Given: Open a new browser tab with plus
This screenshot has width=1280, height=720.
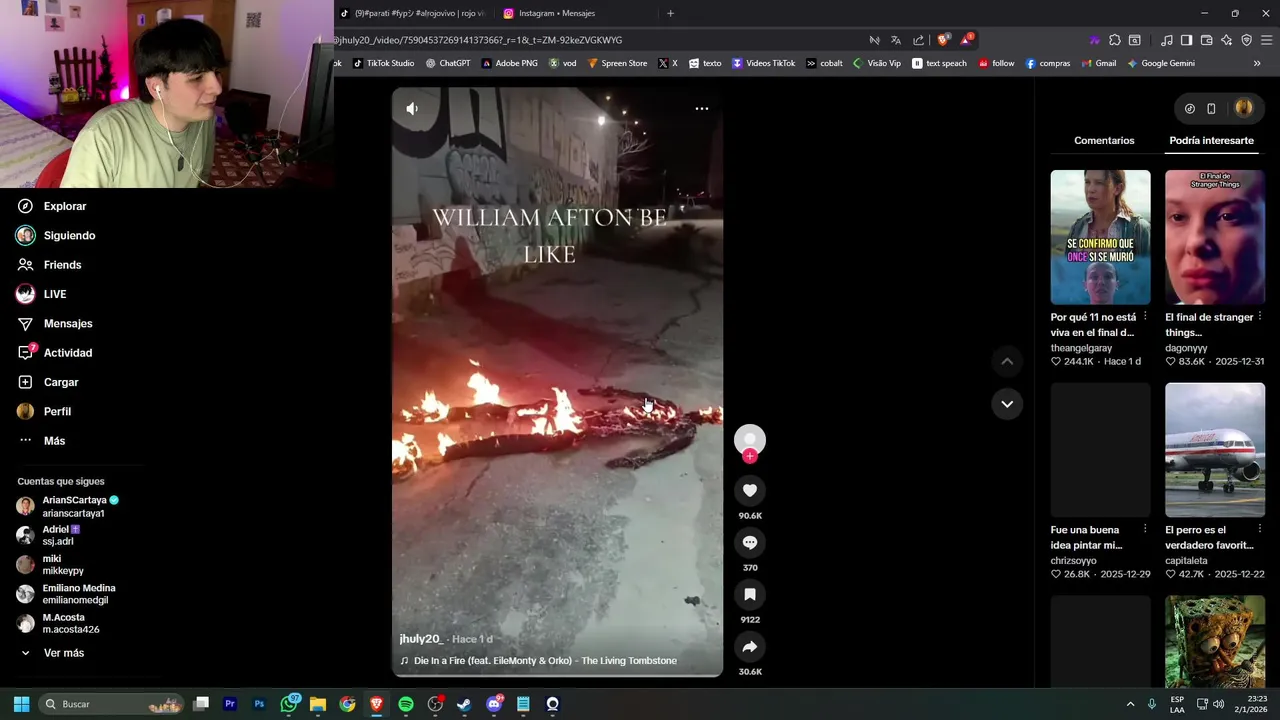Looking at the screenshot, I should coord(670,13).
